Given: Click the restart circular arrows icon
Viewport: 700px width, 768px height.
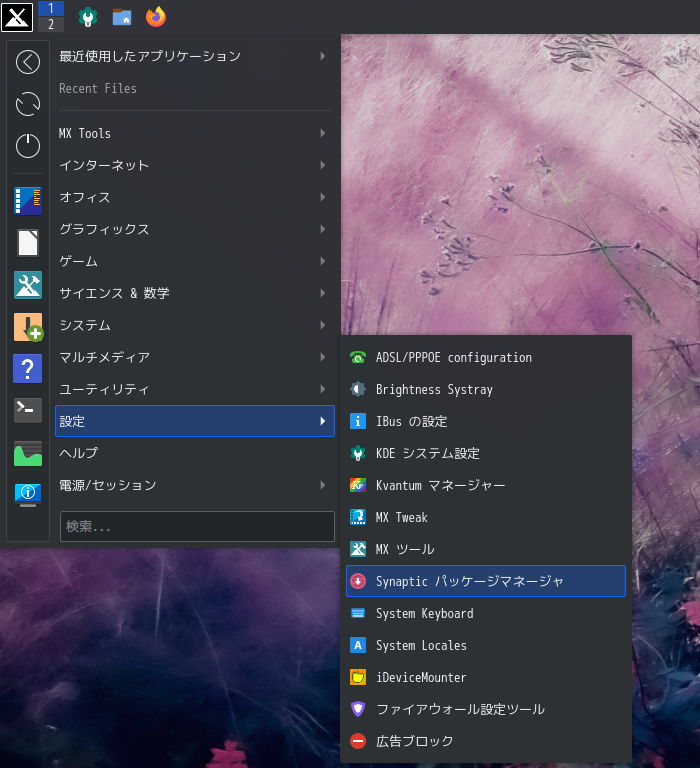Looking at the screenshot, I should (28, 104).
